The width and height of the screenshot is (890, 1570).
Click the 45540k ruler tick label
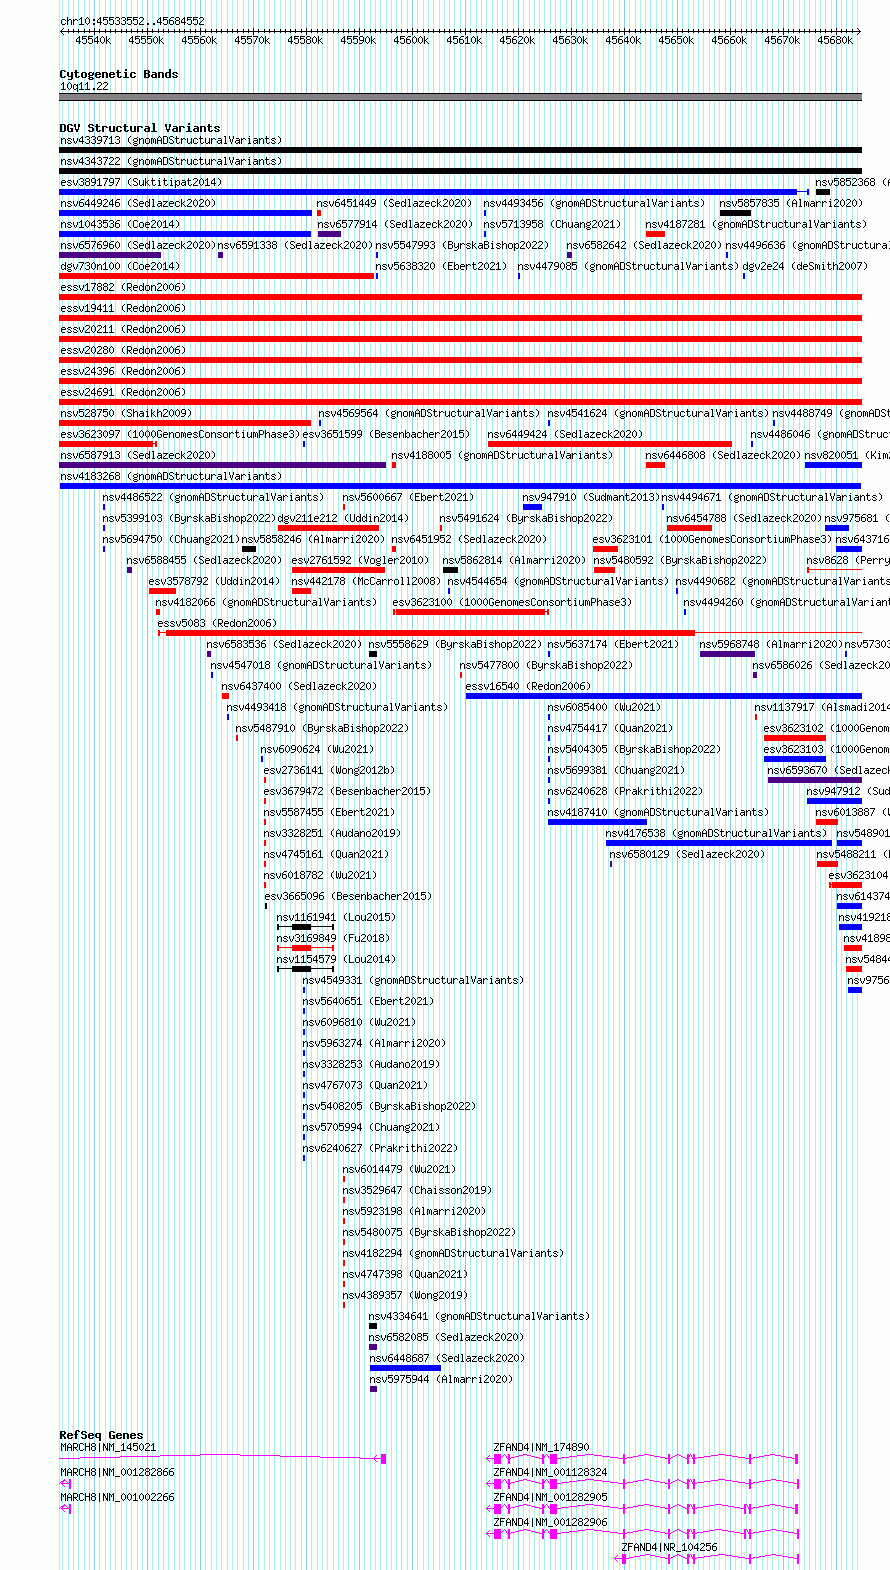tap(93, 40)
